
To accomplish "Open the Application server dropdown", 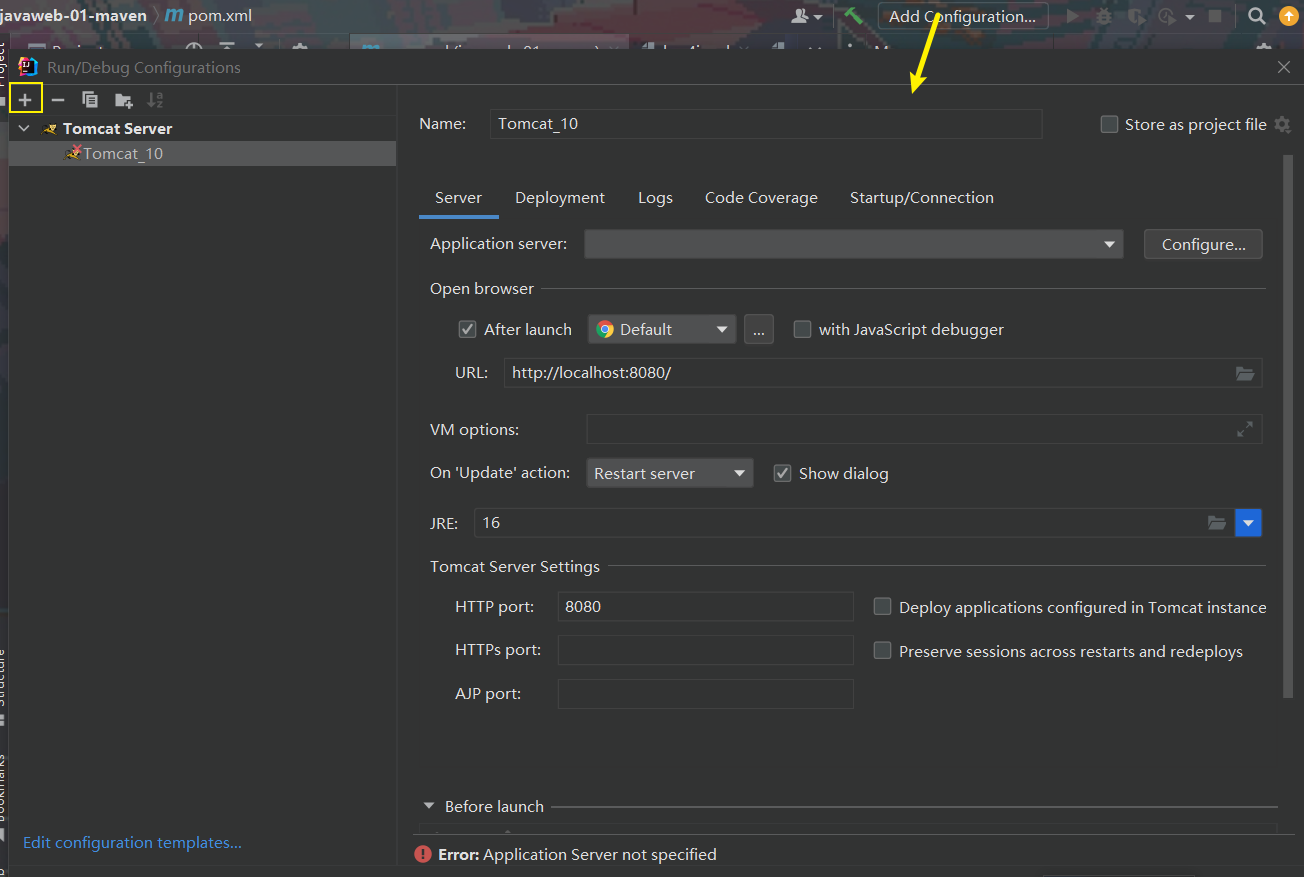I will pyautogui.click(x=854, y=244).
